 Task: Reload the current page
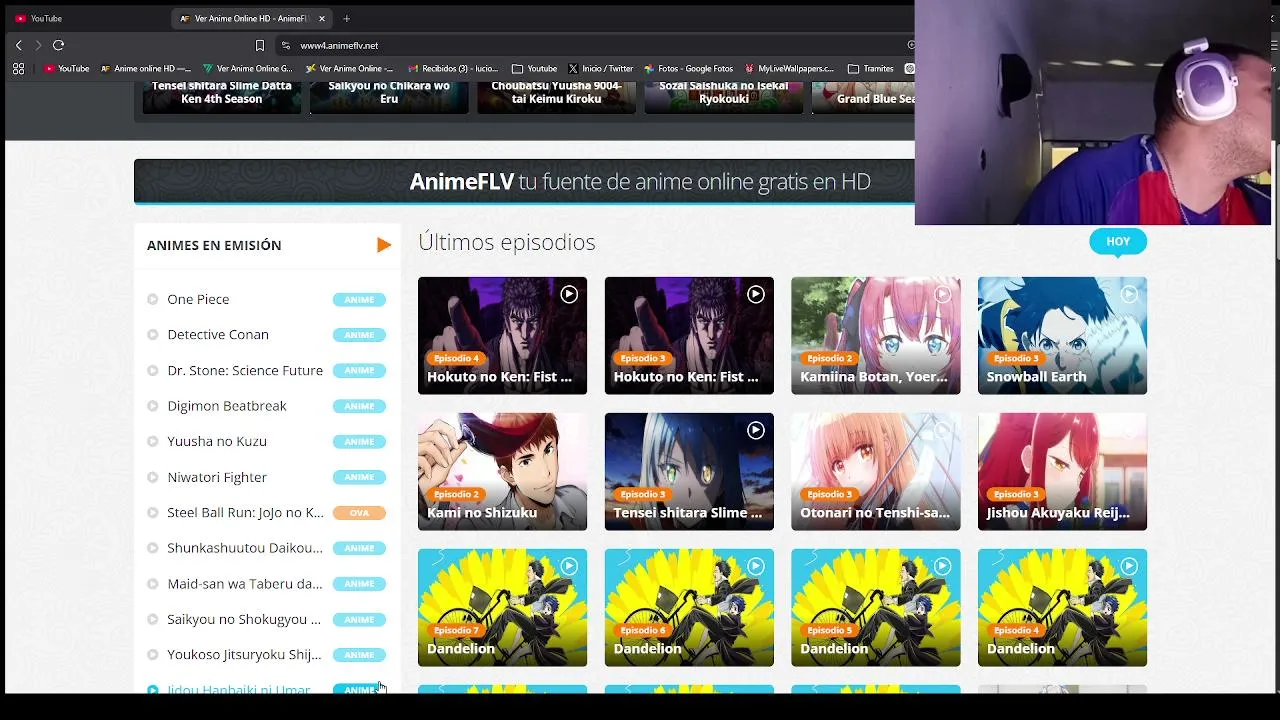pyautogui.click(x=58, y=45)
